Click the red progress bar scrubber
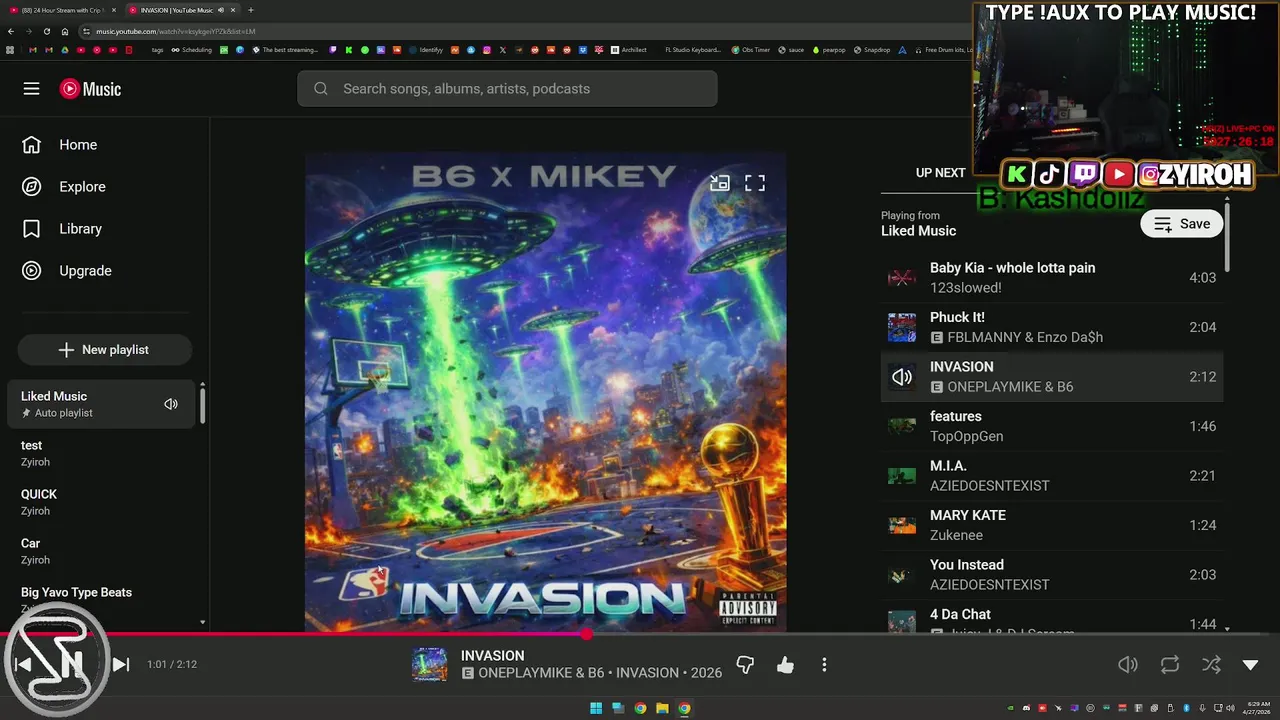This screenshot has width=1280, height=720. point(587,634)
